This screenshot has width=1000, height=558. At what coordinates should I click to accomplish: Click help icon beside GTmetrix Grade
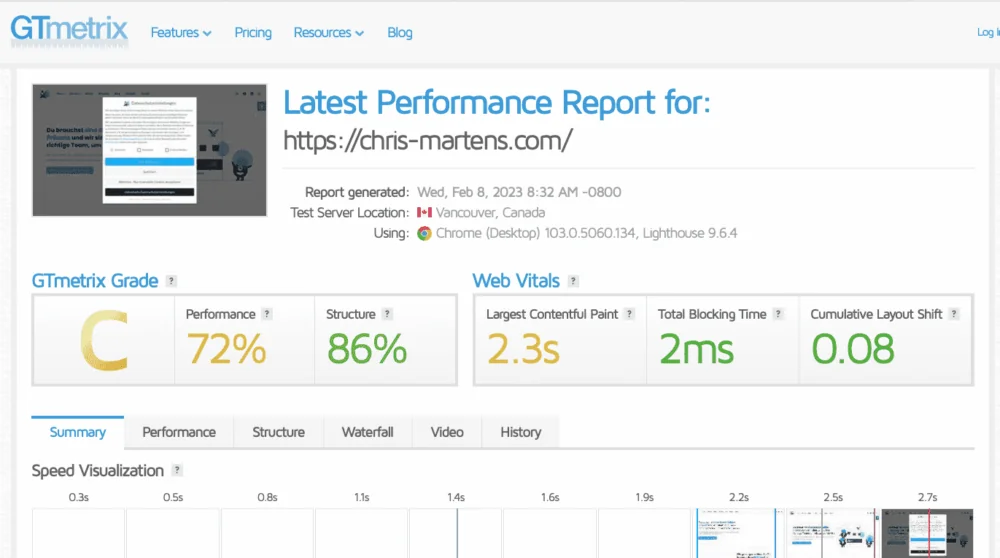click(x=172, y=281)
